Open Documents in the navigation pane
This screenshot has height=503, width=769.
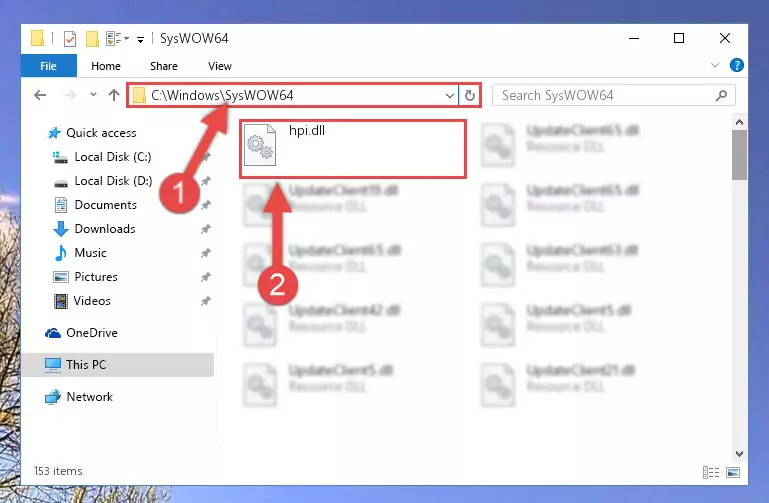click(x=105, y=205)
